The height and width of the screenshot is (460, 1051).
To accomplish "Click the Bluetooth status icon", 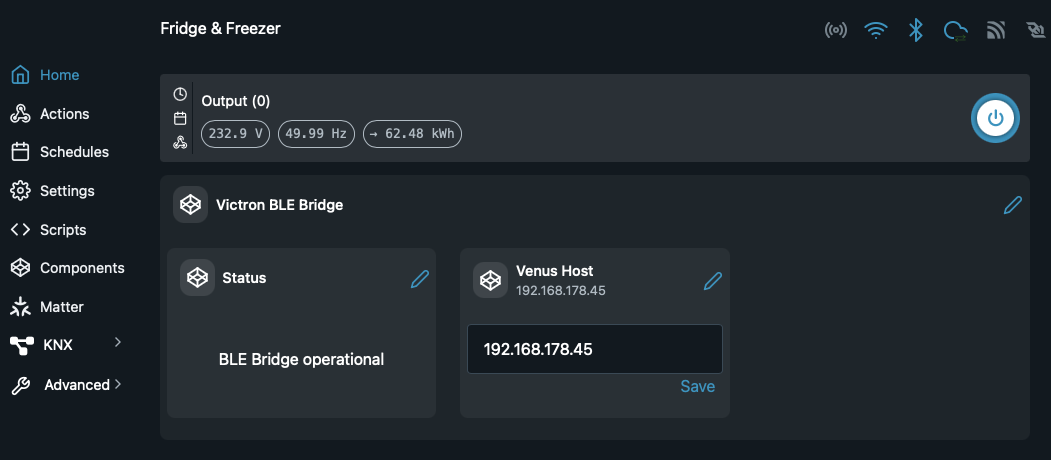I will (916, 30).
